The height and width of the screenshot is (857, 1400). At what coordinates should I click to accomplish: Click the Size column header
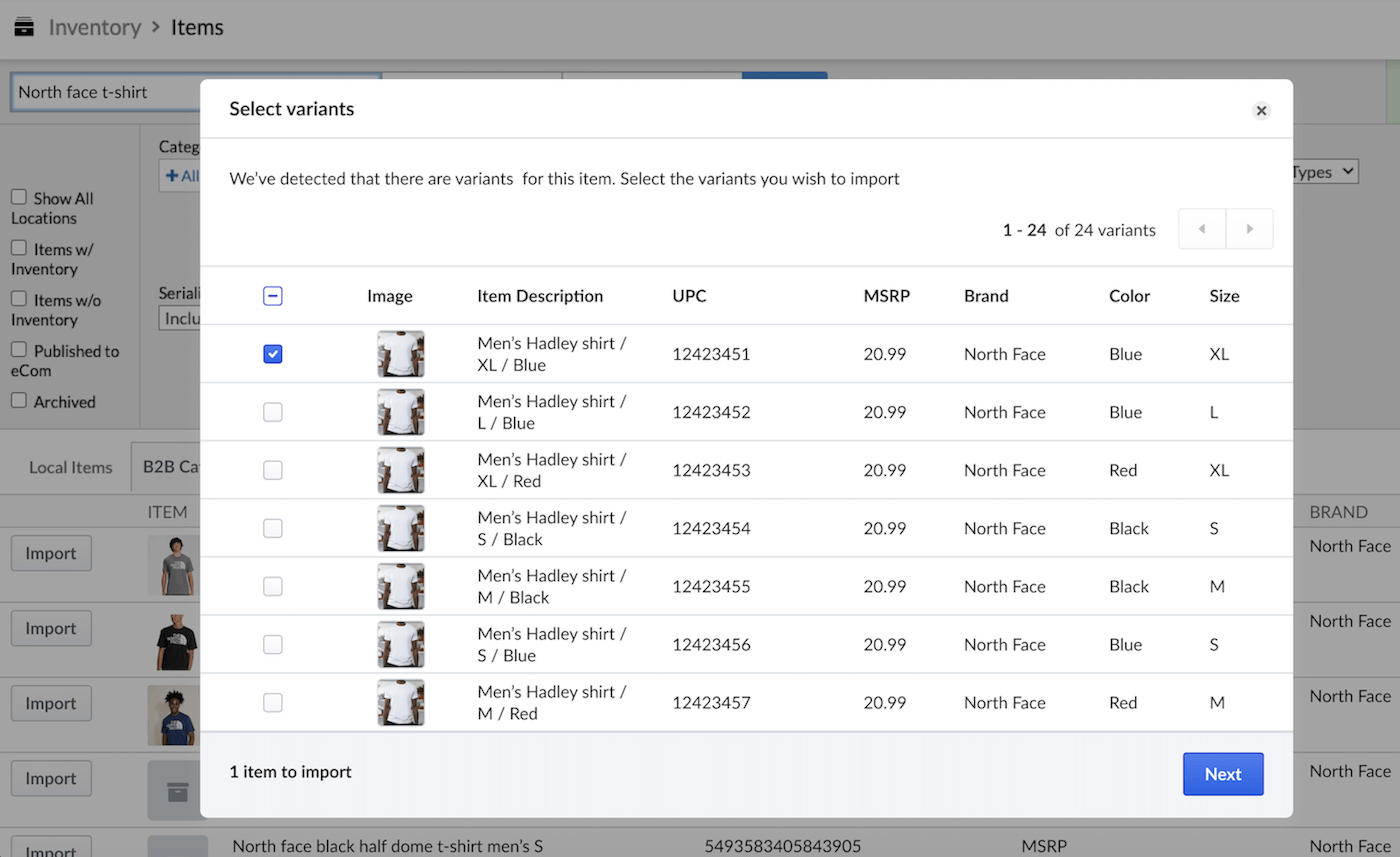tap(1224, 296)
